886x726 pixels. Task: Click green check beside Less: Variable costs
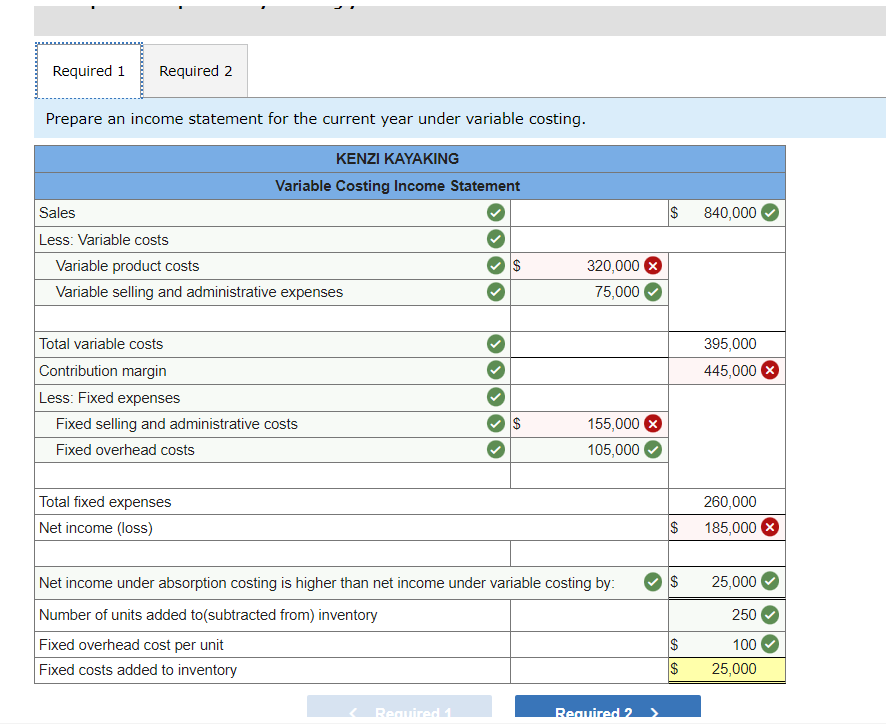(x=496, y=239)
